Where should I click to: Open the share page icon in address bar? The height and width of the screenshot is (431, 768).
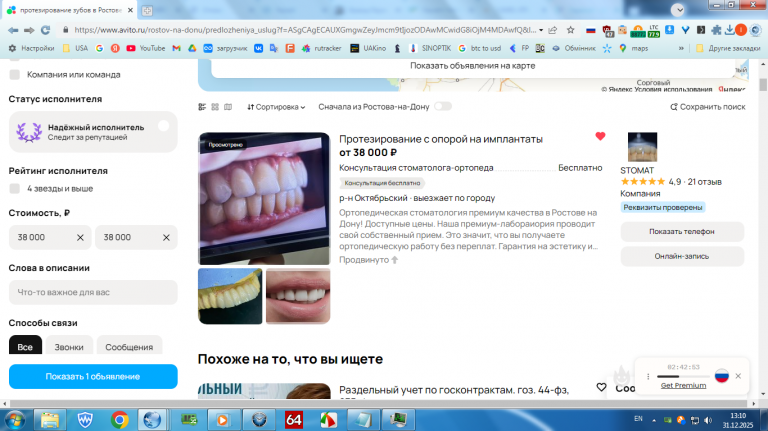pos(553,30)
